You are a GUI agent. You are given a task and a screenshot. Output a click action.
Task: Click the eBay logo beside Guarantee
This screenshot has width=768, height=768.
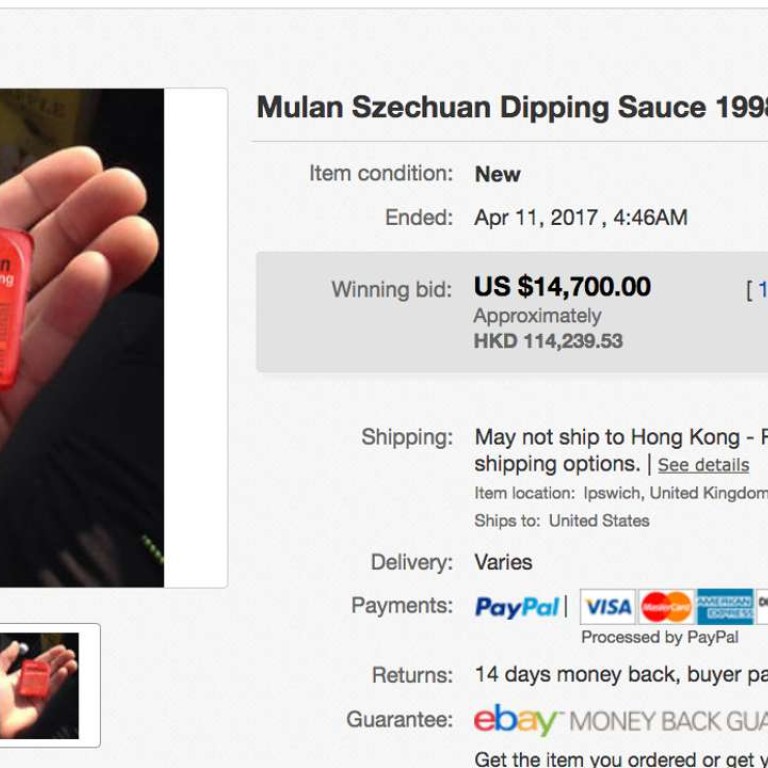[515, 720]
